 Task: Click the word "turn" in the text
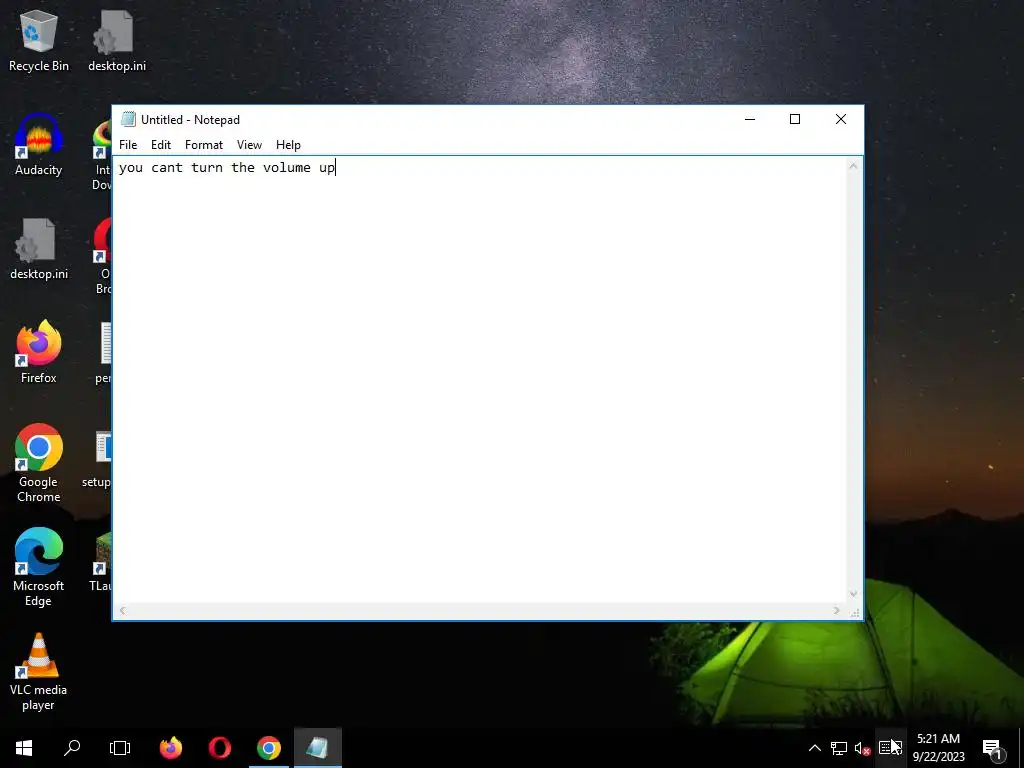(207, 168)
